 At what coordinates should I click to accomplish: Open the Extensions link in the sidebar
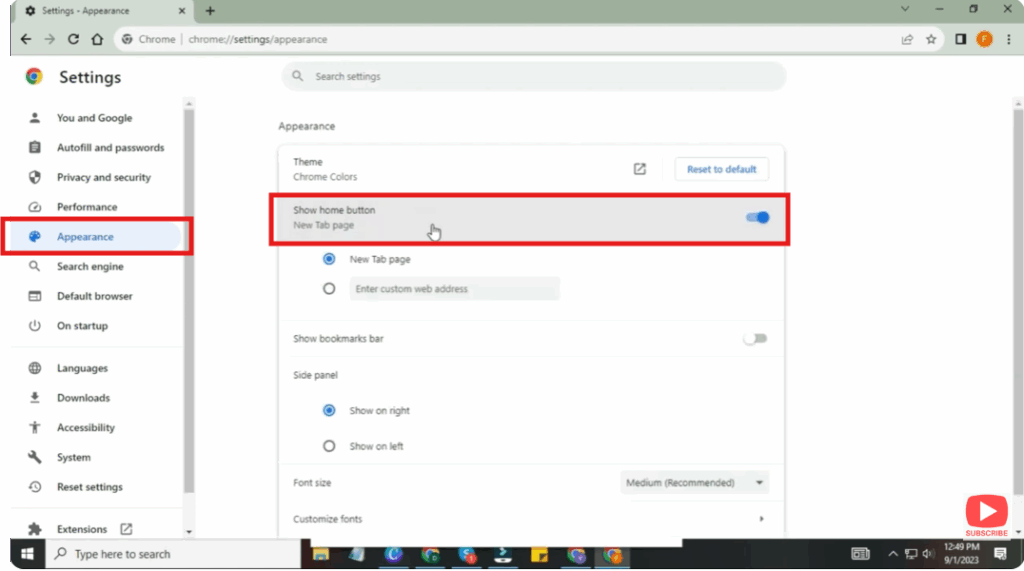coord(82,529)
